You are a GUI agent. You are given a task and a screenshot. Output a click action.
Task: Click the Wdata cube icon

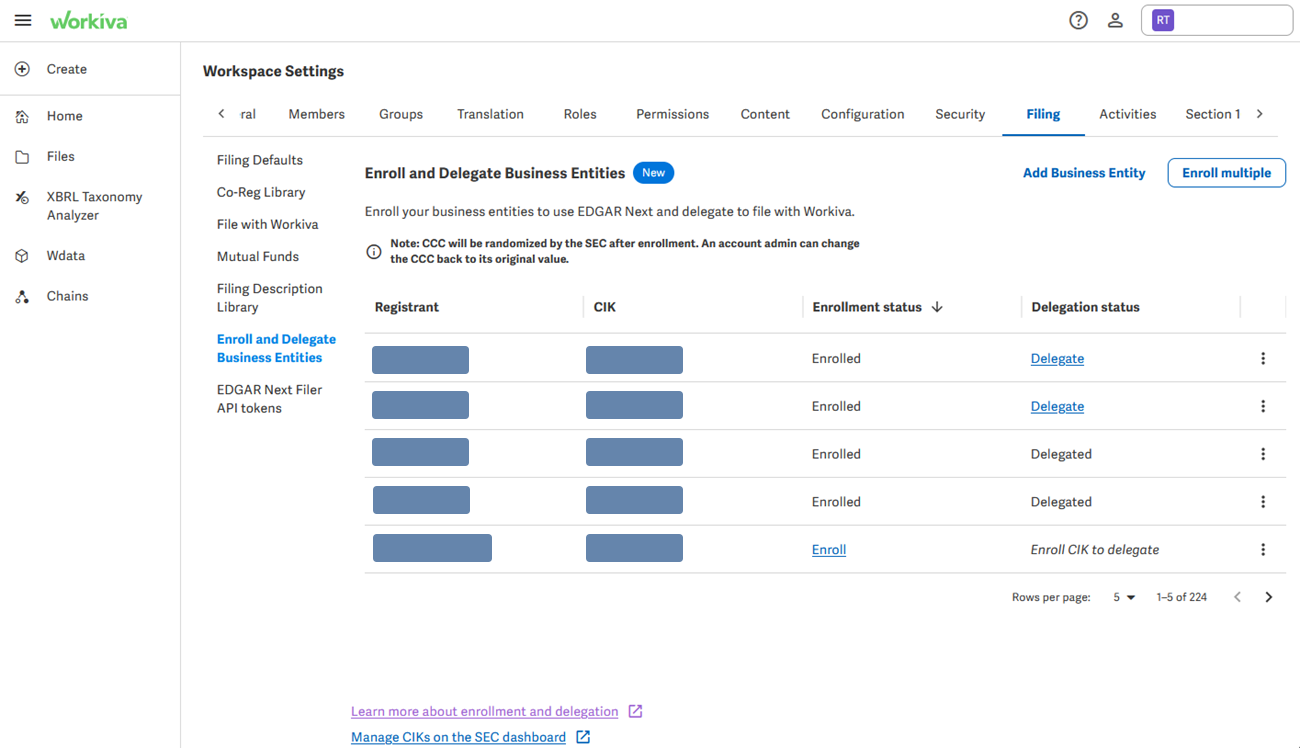[22, 256]
